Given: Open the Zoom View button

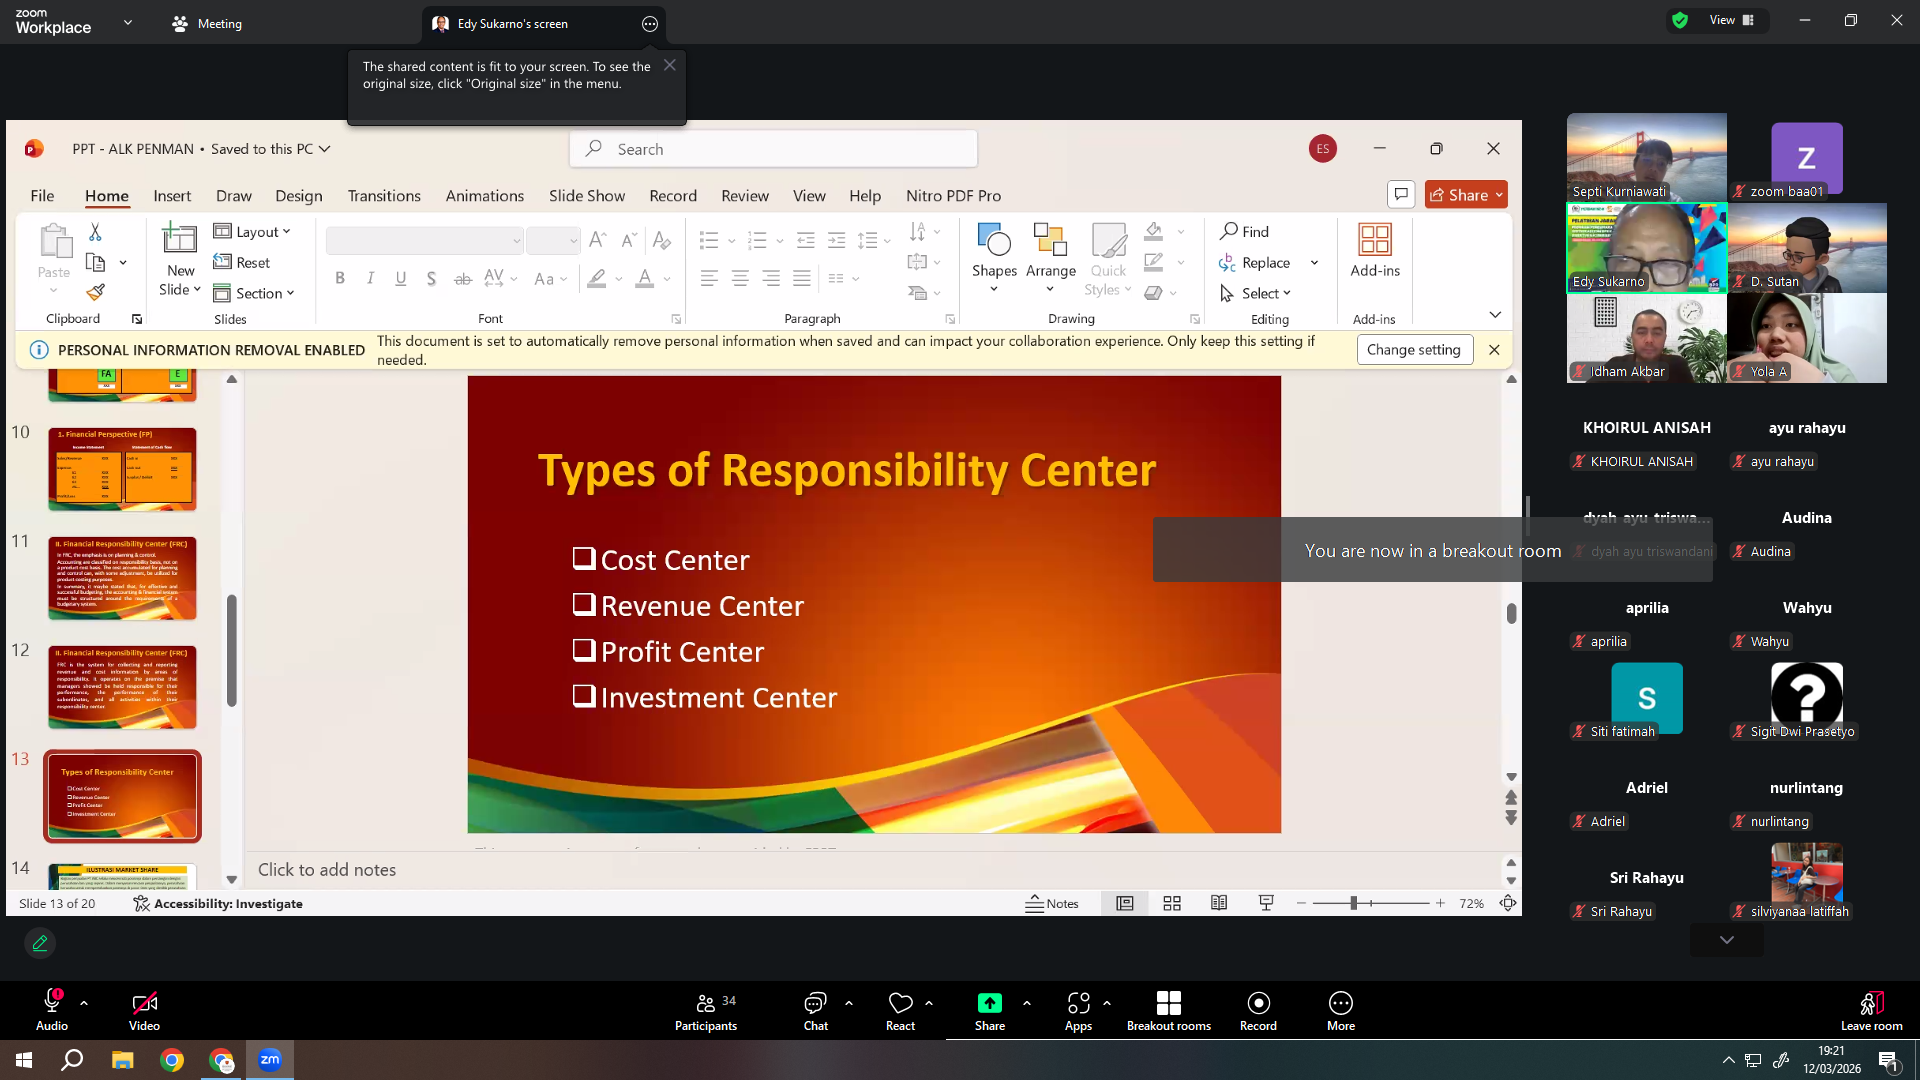Looking at the screenshot, I should [x=1733, y=20].
